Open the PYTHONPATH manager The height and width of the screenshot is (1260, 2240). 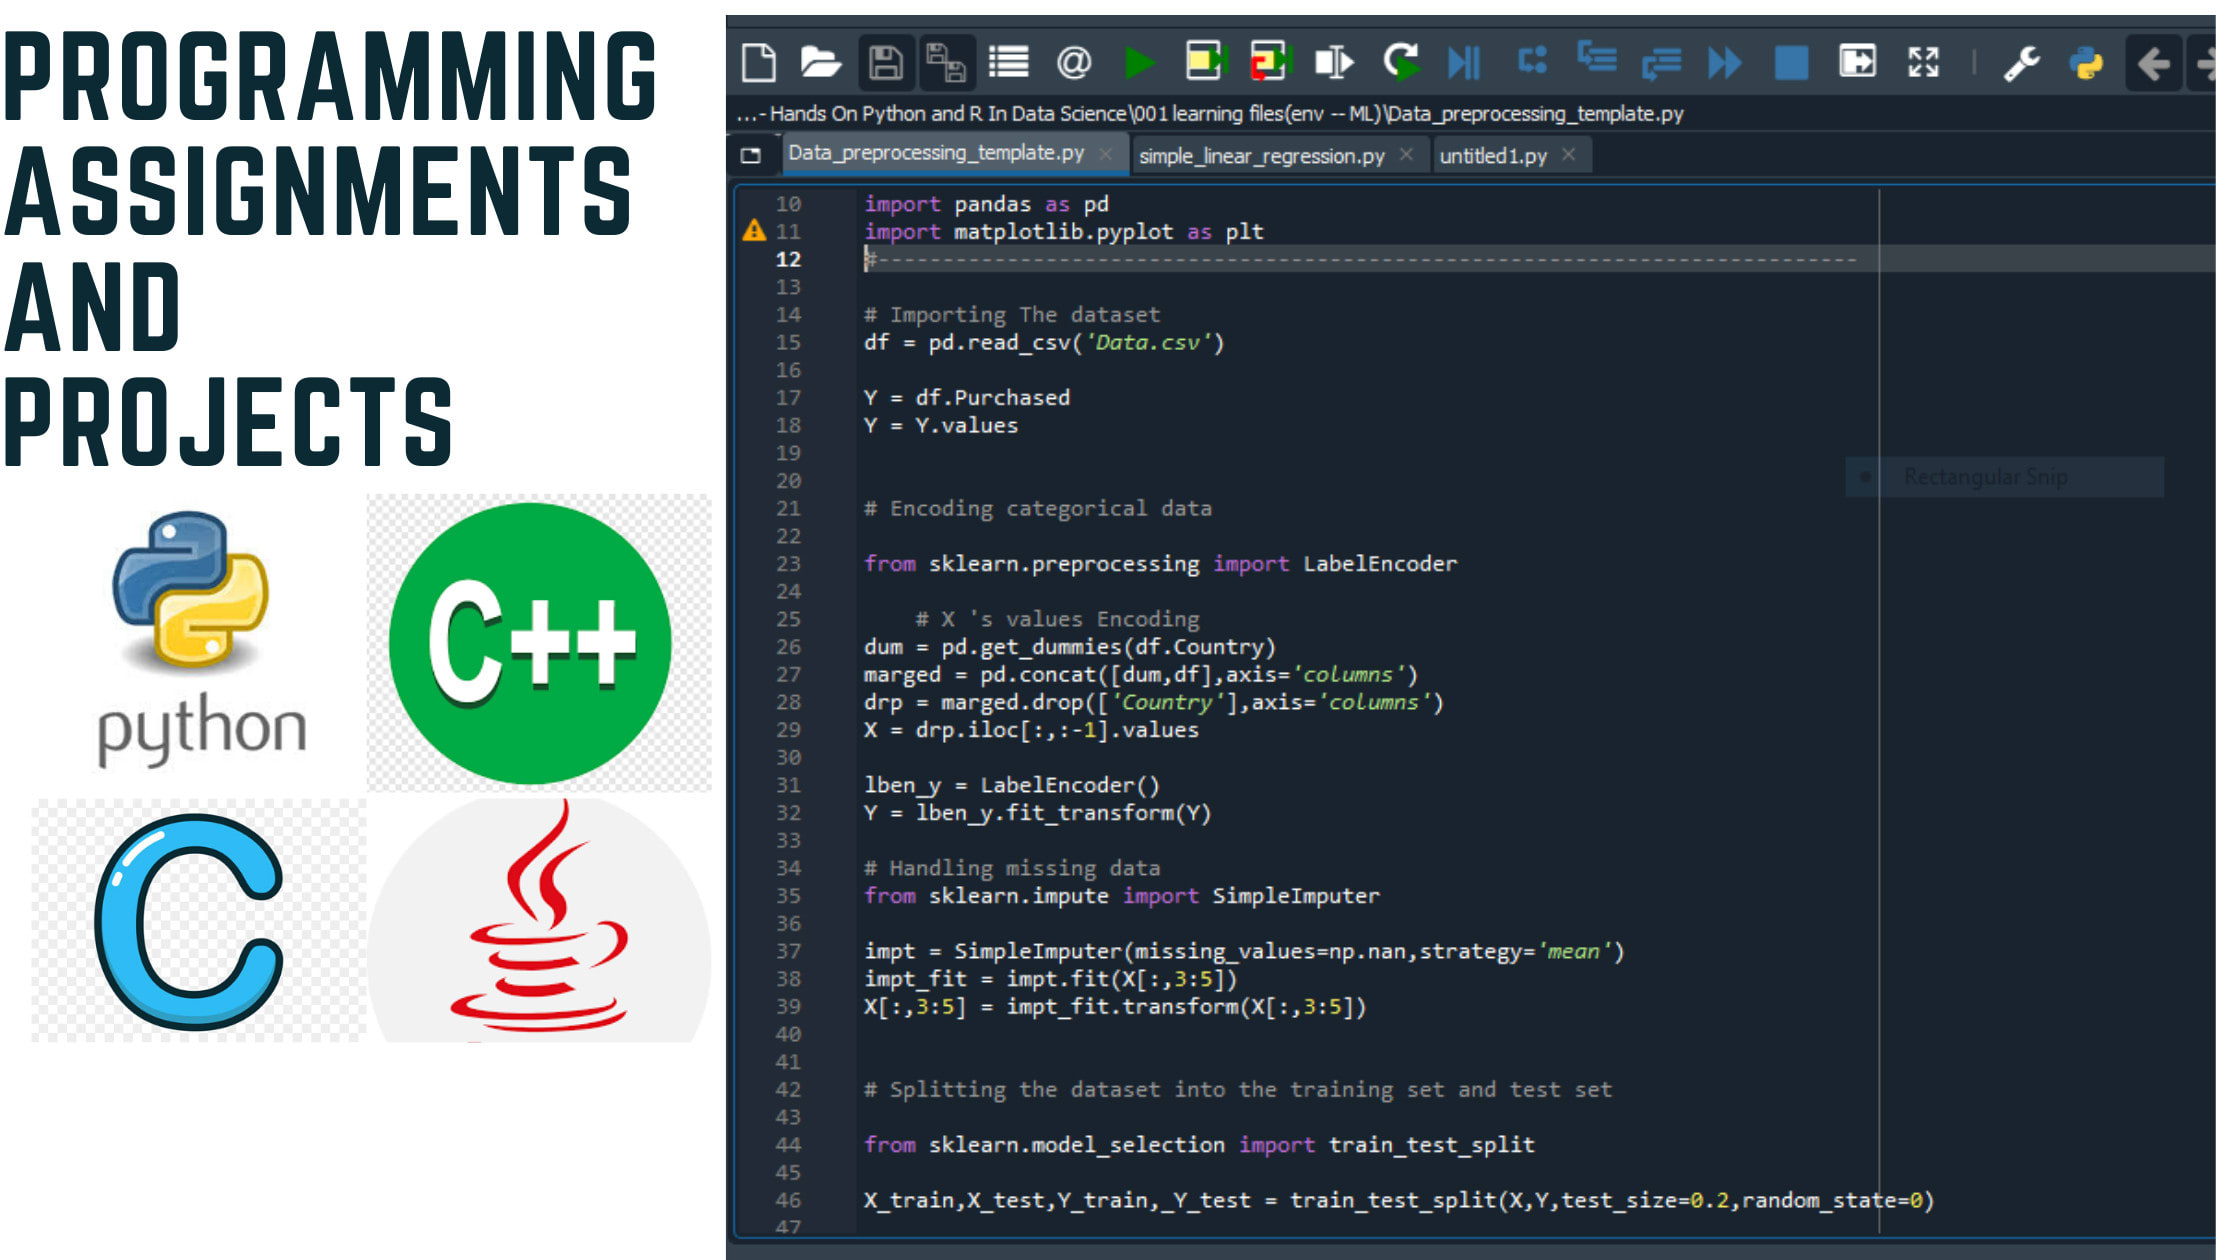coord(2085,62)
